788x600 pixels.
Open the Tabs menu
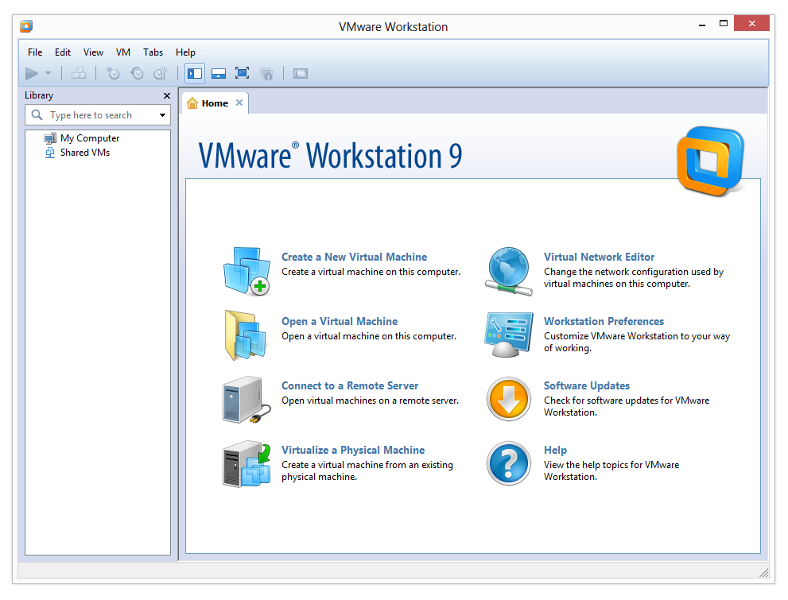(153, 52)
